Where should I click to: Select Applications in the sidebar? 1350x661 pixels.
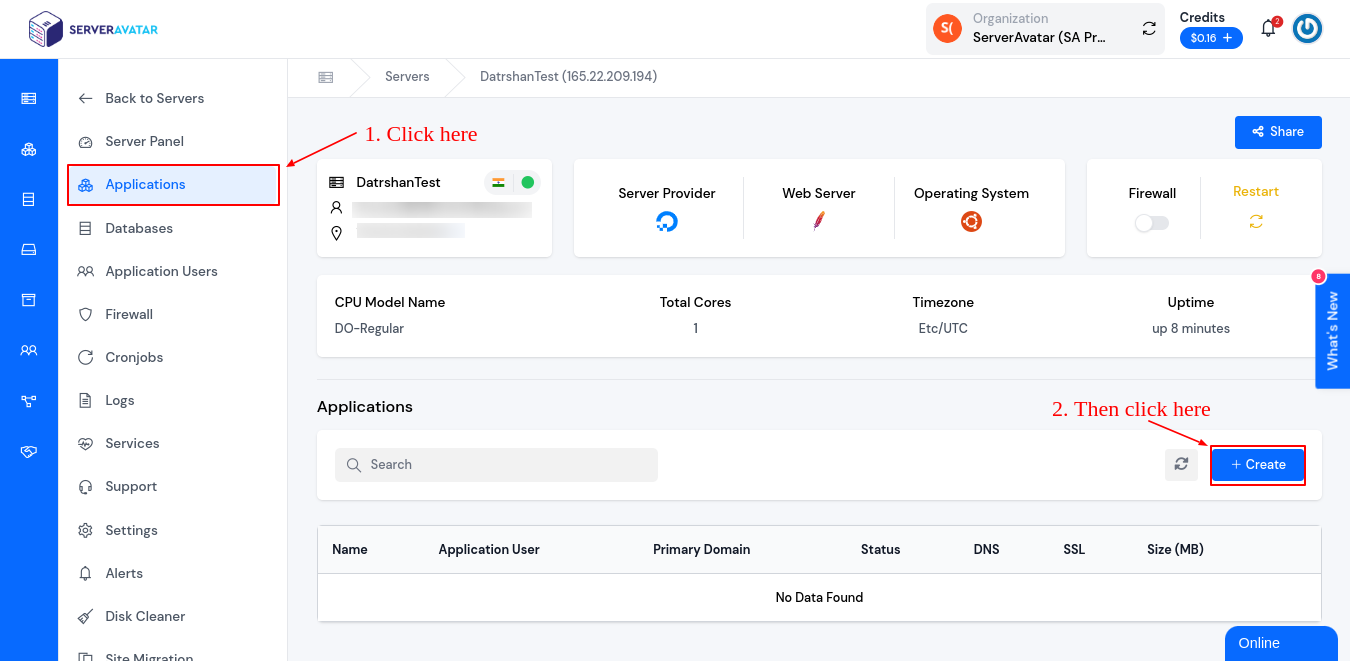pyautogui.click(x=173, y=185)
